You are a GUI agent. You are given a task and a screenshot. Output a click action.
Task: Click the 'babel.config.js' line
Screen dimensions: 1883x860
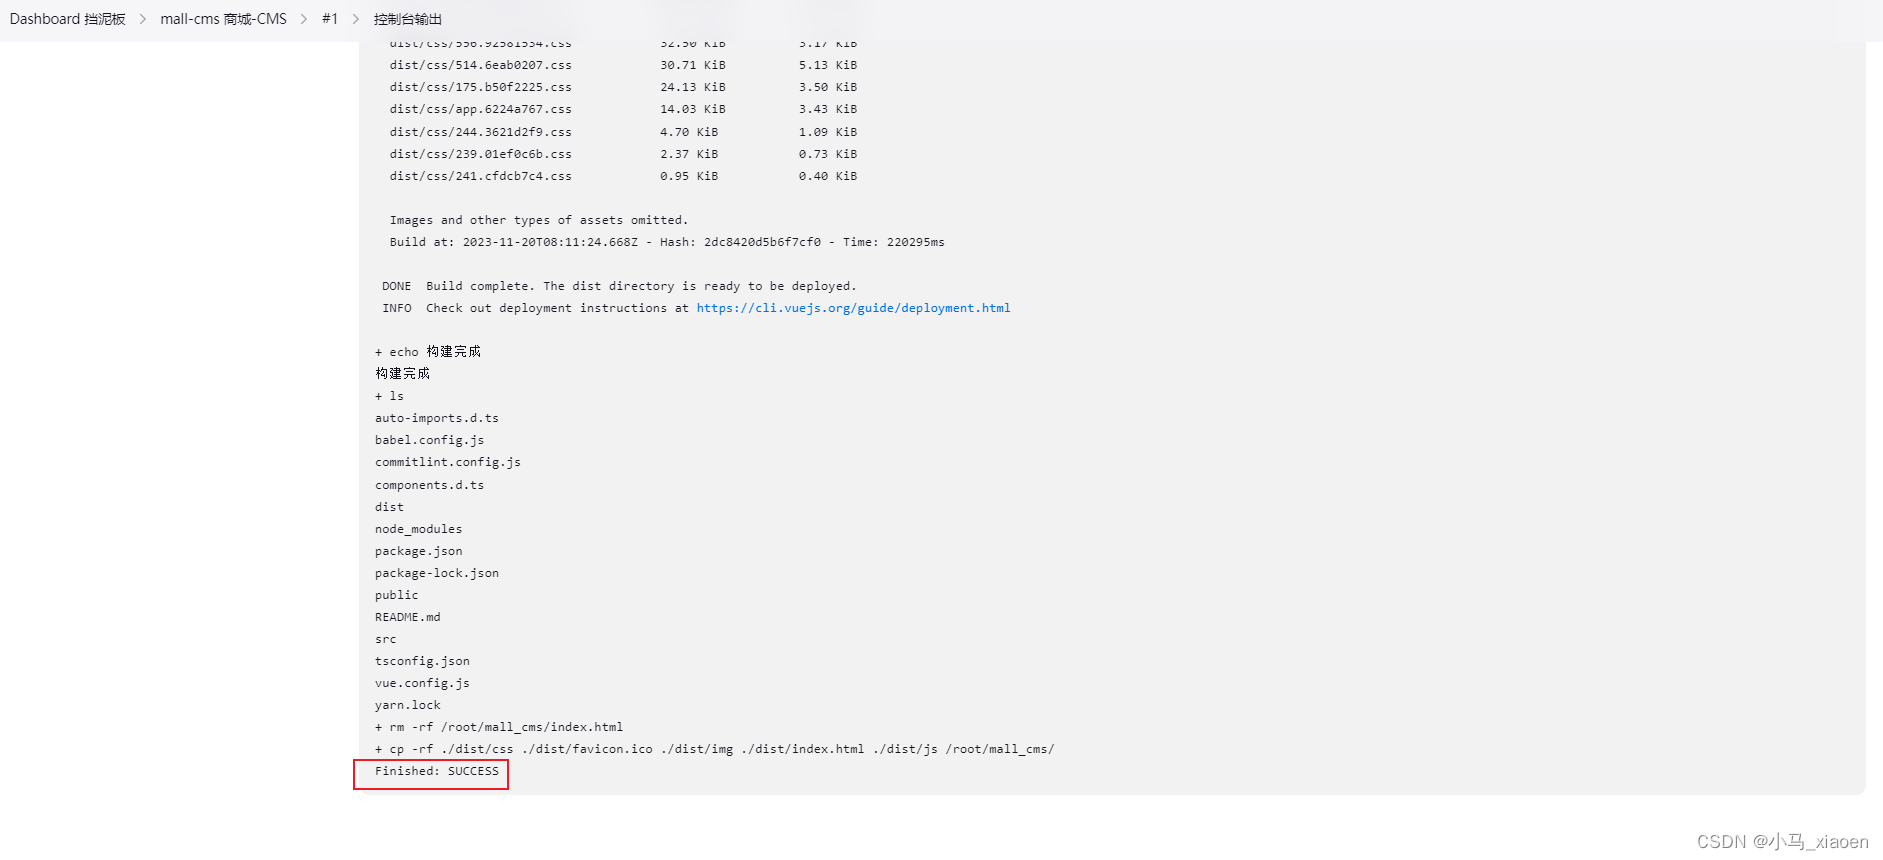(x=430, y=440)
